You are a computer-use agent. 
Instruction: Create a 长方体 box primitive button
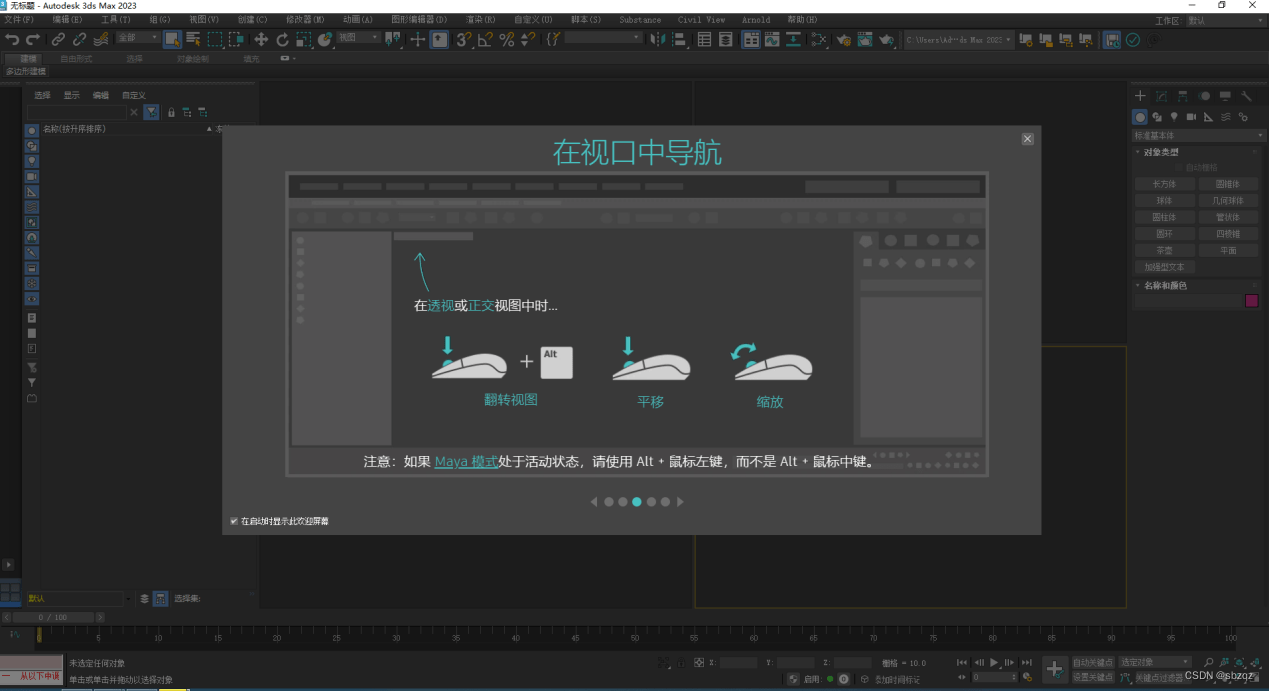[1165, 184]
